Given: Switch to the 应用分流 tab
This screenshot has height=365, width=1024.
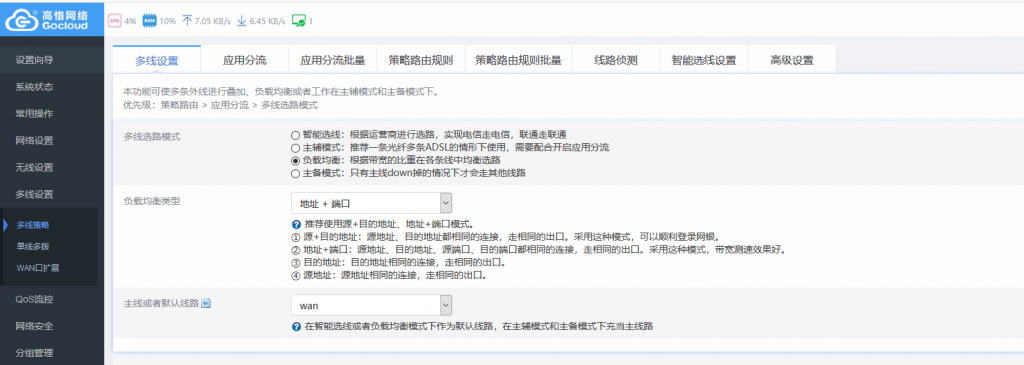Looking at the screenshot, I should click(245, 60).
